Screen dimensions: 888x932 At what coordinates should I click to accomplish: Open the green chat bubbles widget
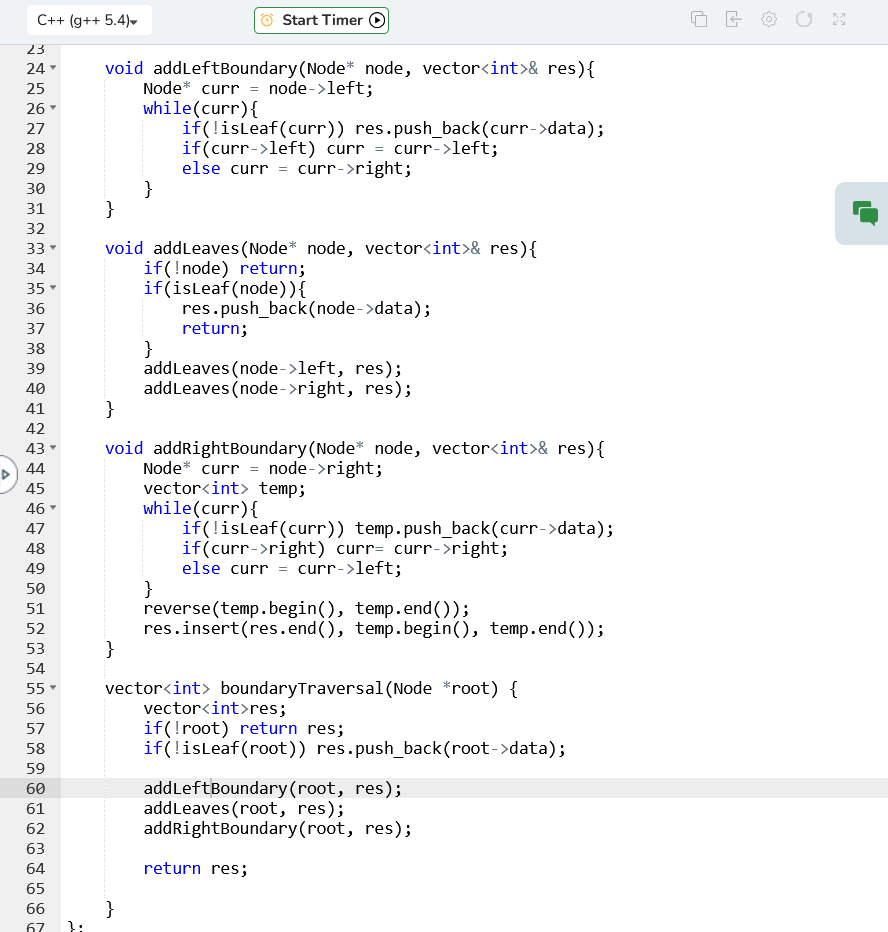[865, 213]
